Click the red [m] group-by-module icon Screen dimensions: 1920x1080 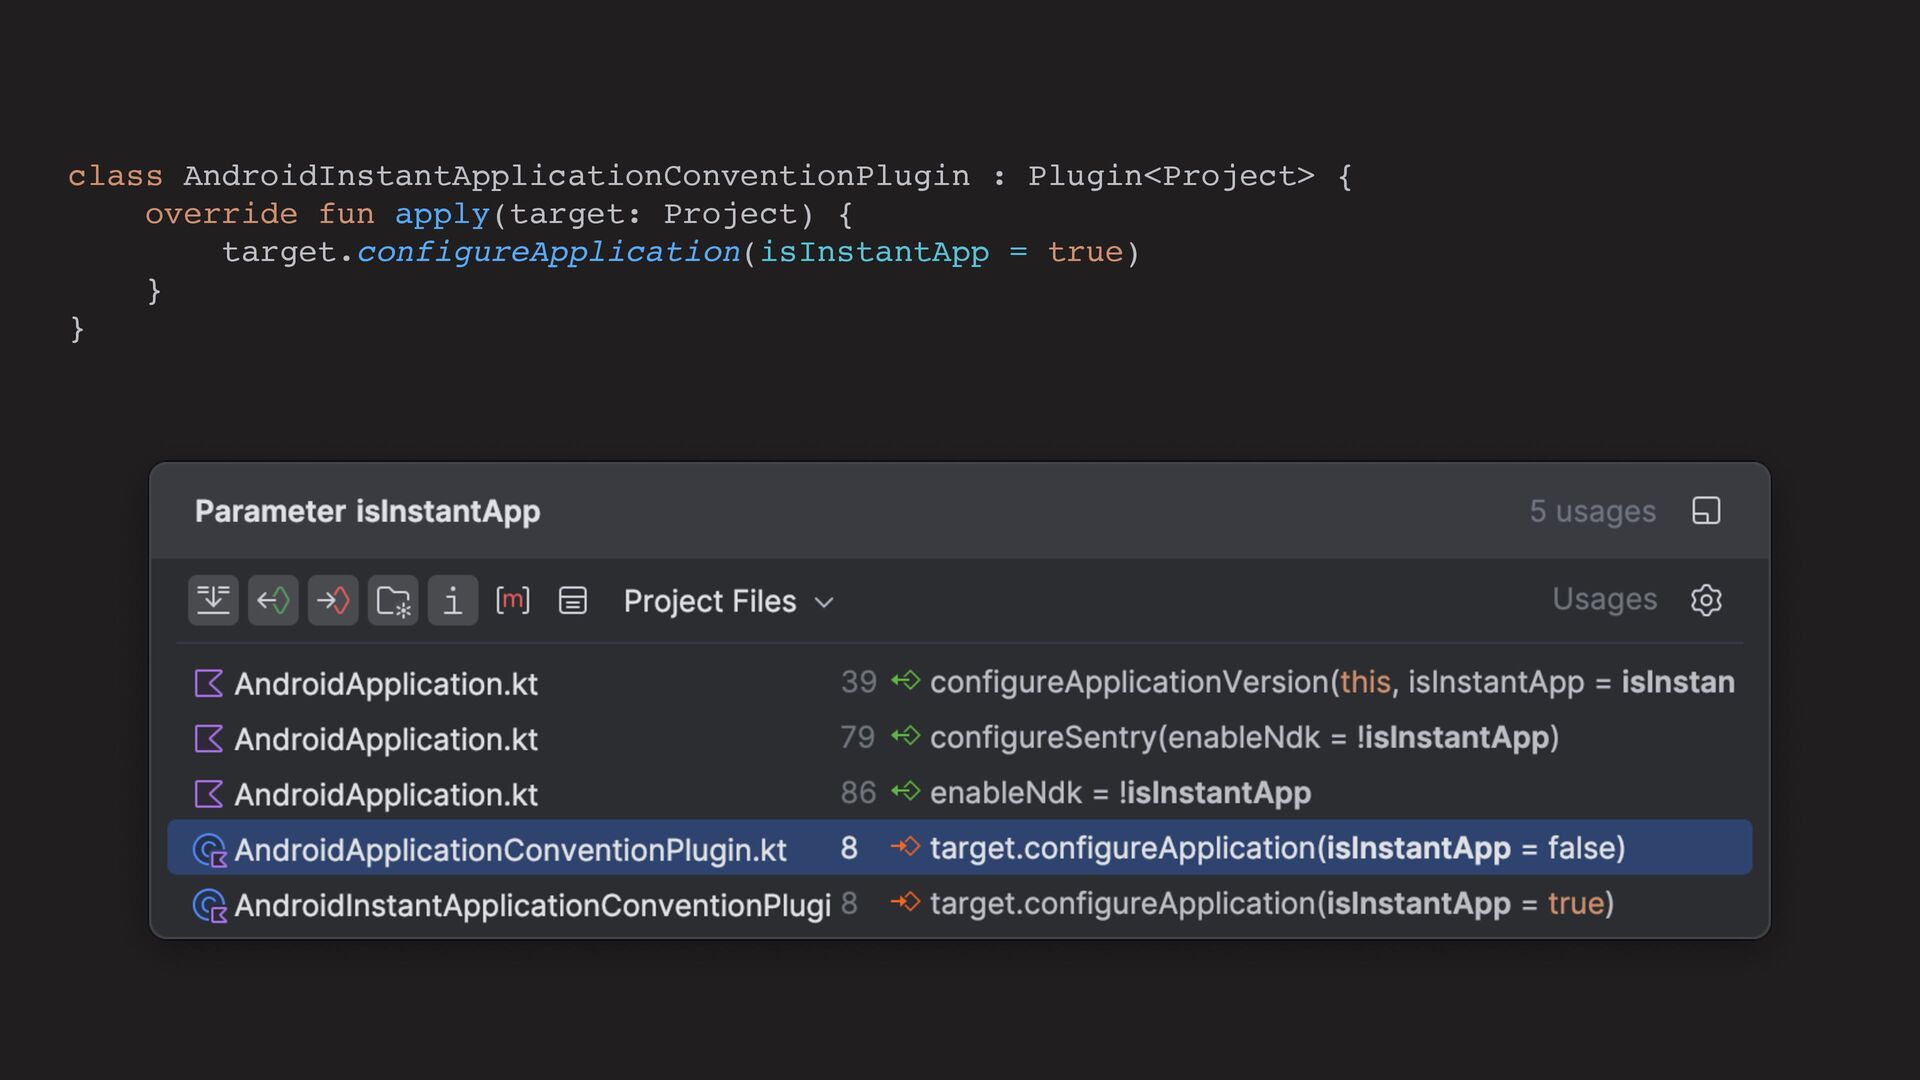pos(513,600)
